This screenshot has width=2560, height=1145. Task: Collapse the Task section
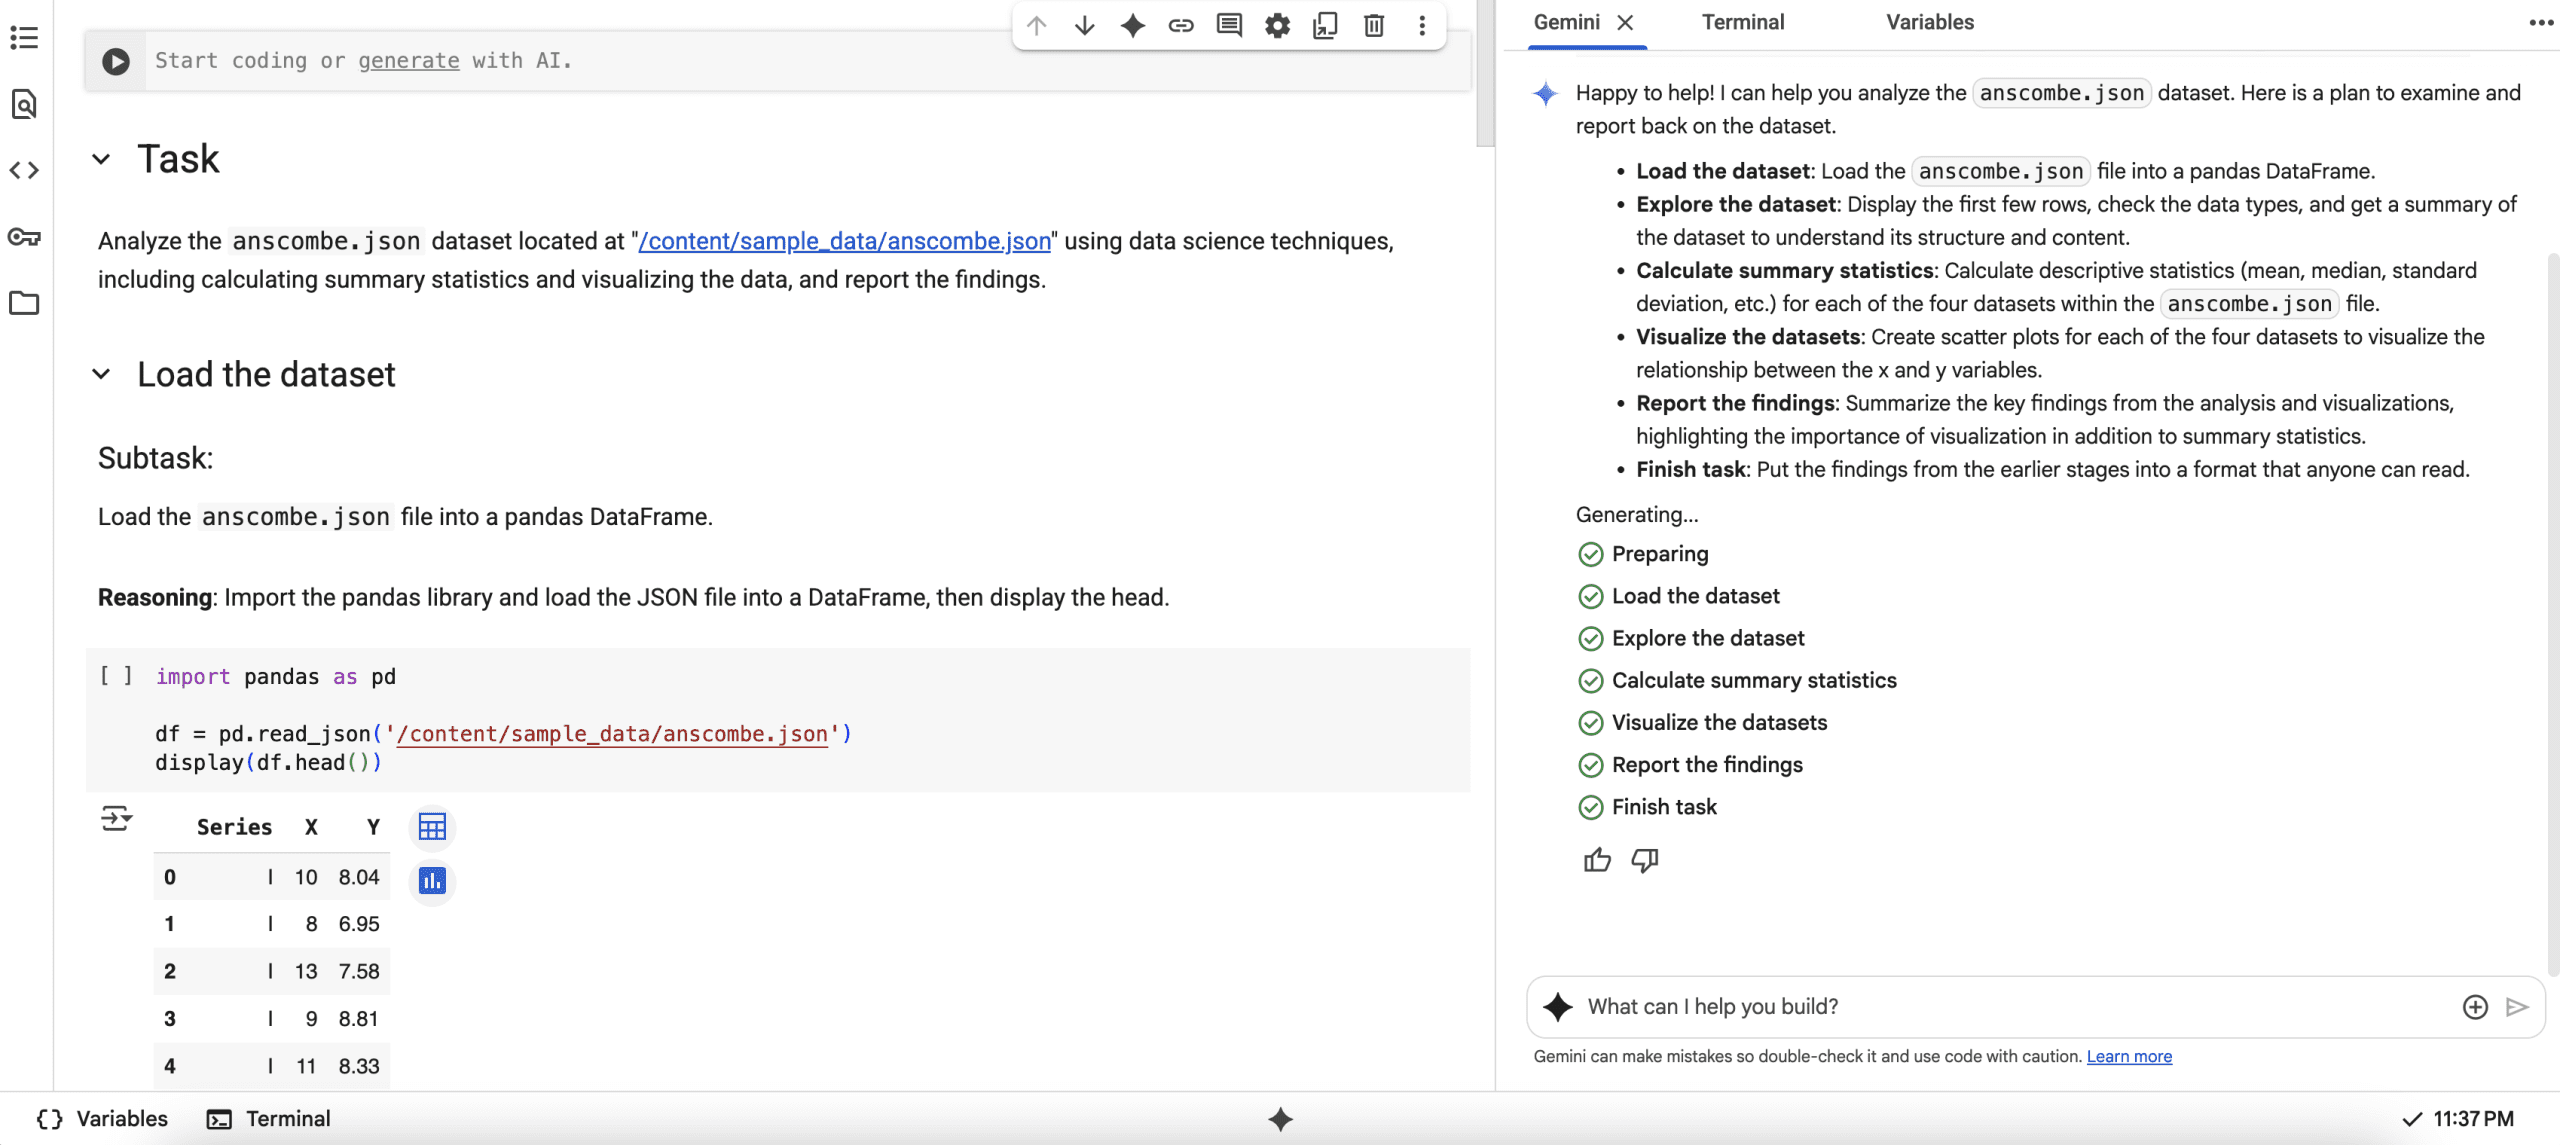101,159
